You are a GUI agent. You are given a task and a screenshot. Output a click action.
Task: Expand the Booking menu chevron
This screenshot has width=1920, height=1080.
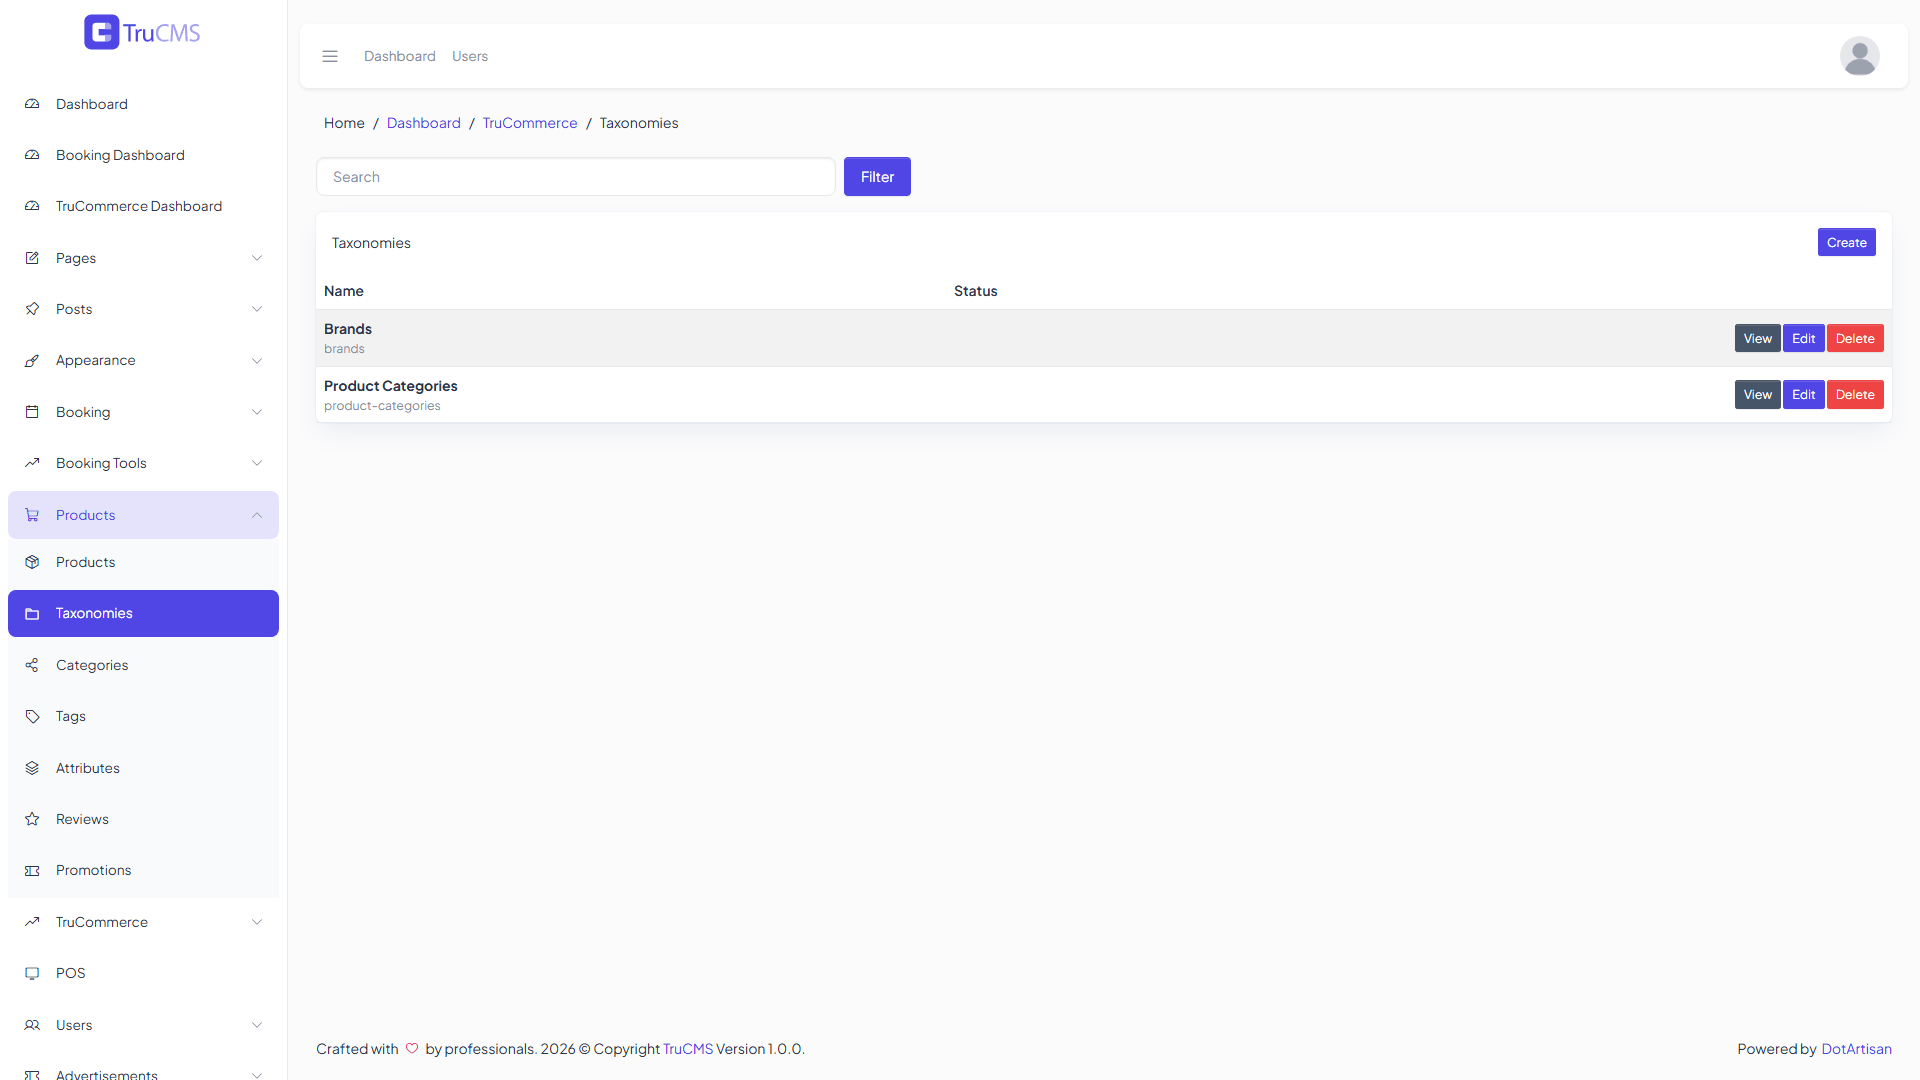pos(257,412)
